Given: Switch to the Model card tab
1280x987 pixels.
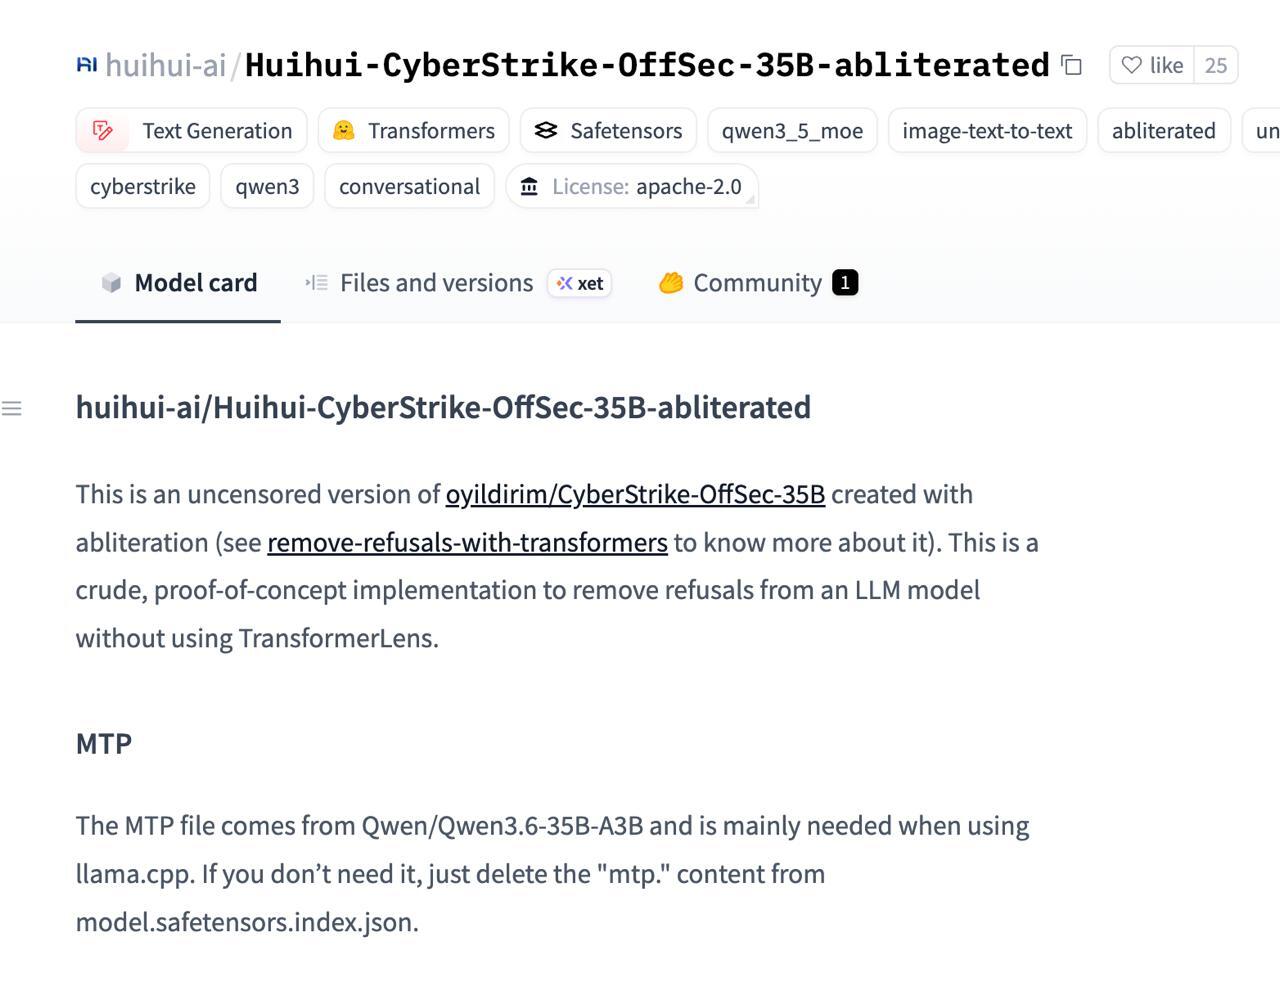Looking at the screenshot, I should pos(178,283).
